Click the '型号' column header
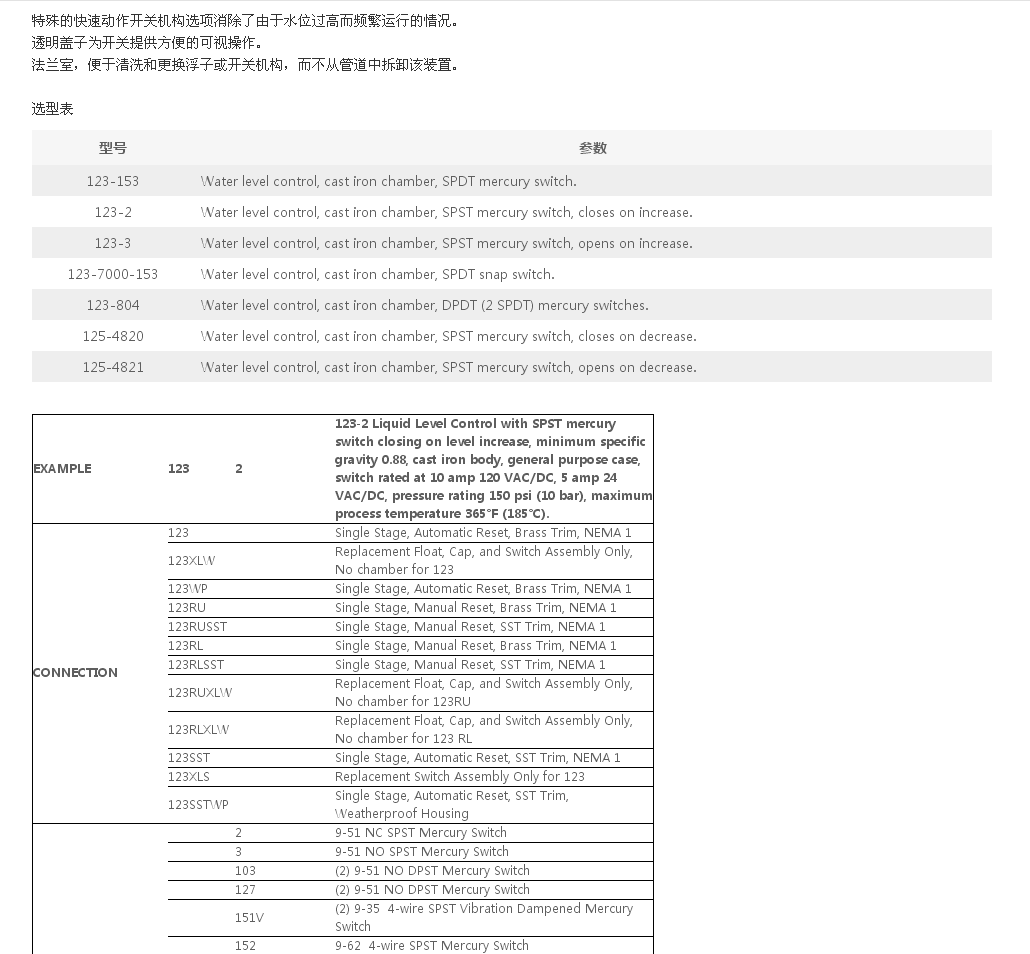 (x=112, y=148)
